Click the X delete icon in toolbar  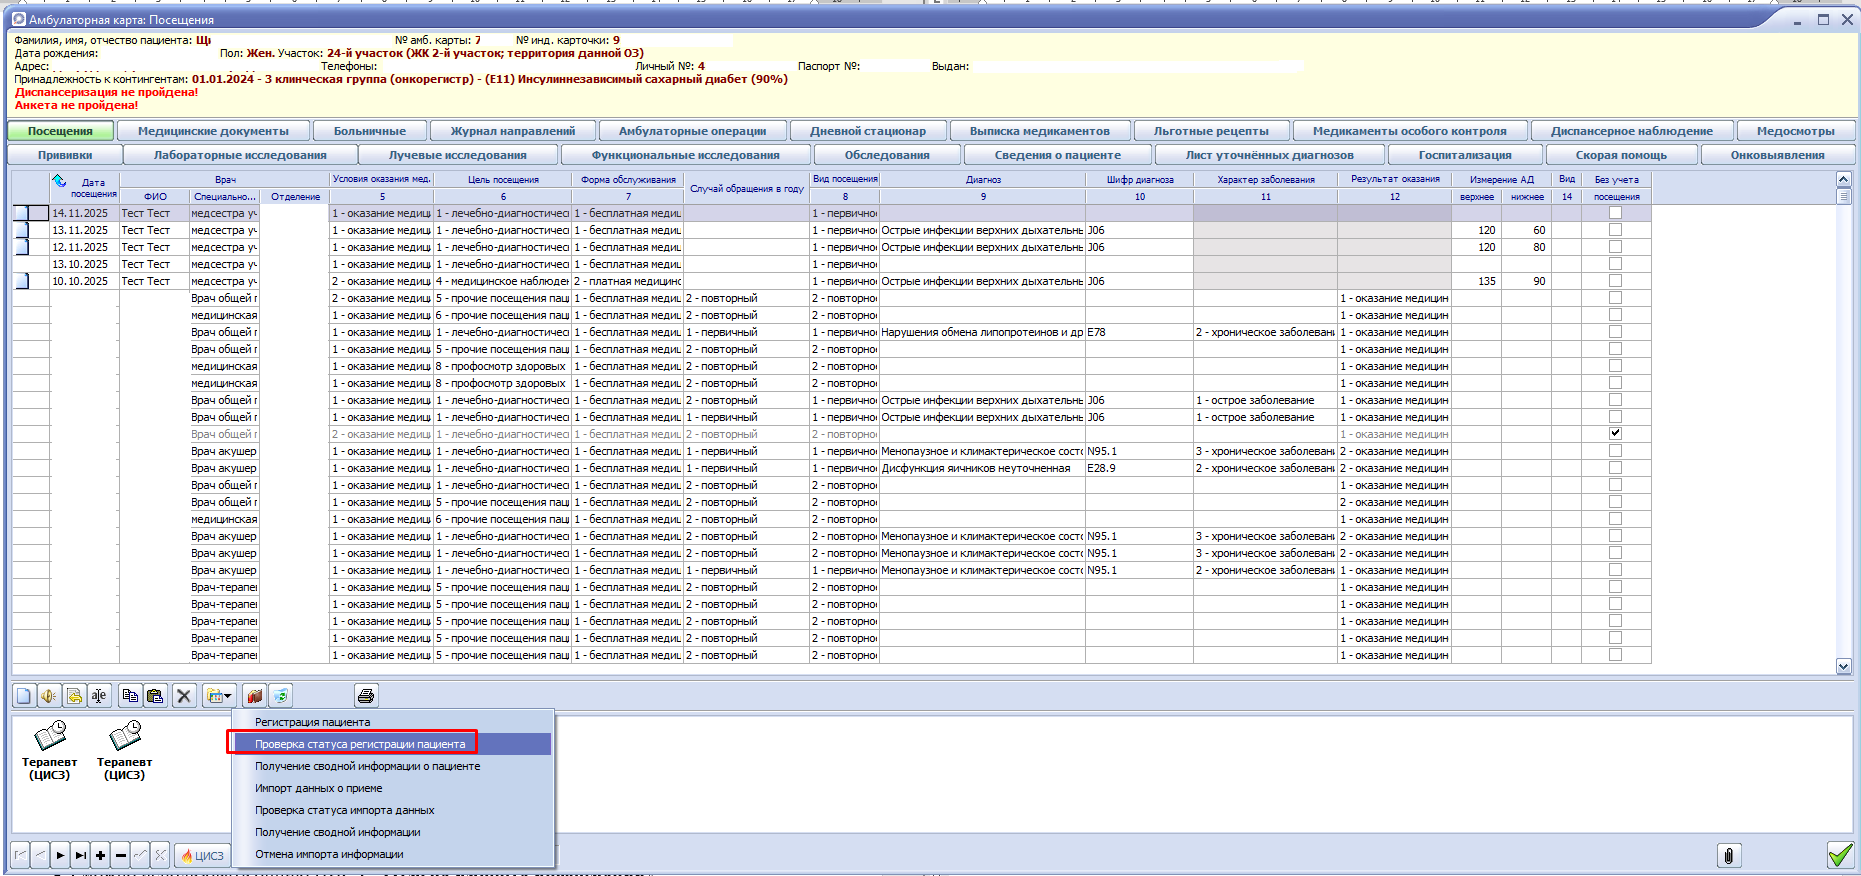[184, 696]
